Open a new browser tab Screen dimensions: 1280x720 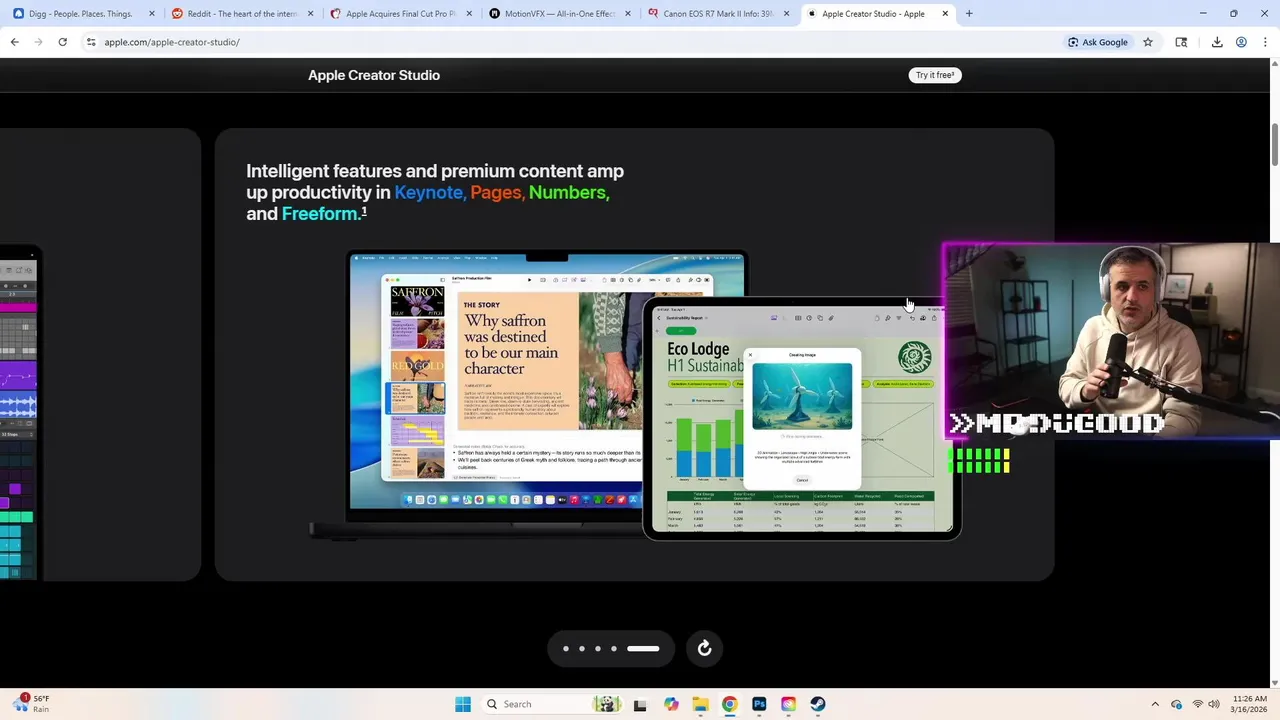969,14
